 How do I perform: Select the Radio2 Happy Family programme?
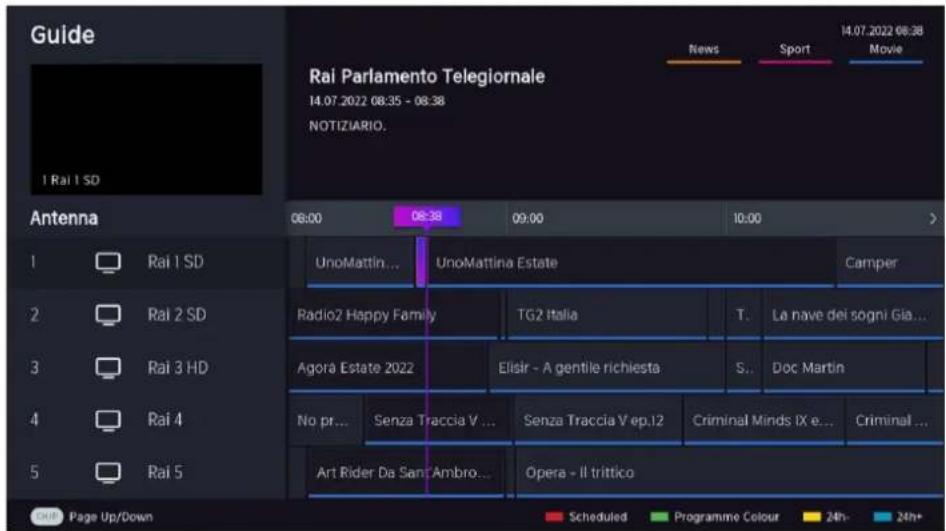point(394,315)
